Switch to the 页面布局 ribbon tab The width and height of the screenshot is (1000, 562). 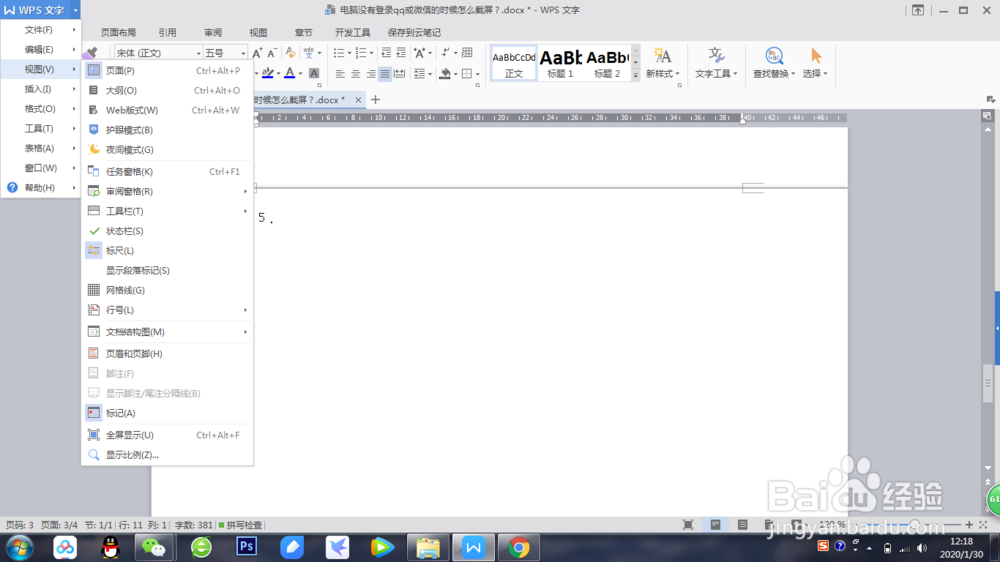(x=118, y=33)
